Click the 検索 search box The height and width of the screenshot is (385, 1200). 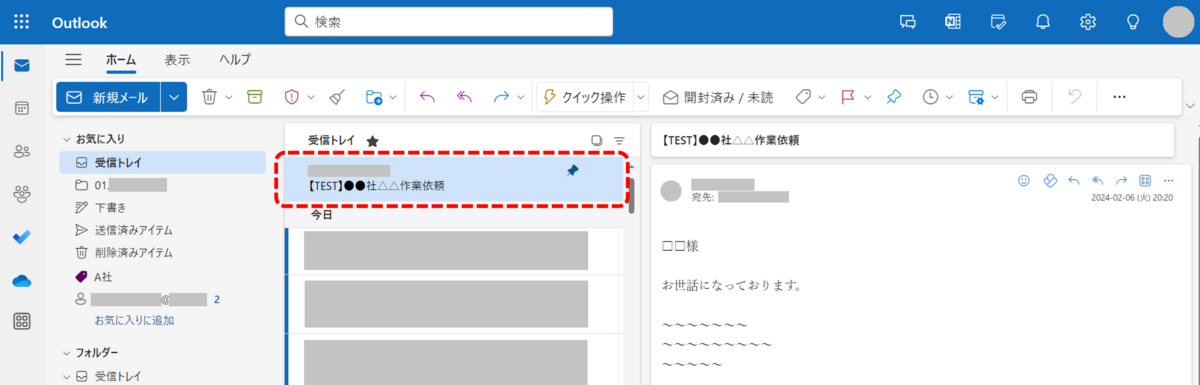(448, 21)
